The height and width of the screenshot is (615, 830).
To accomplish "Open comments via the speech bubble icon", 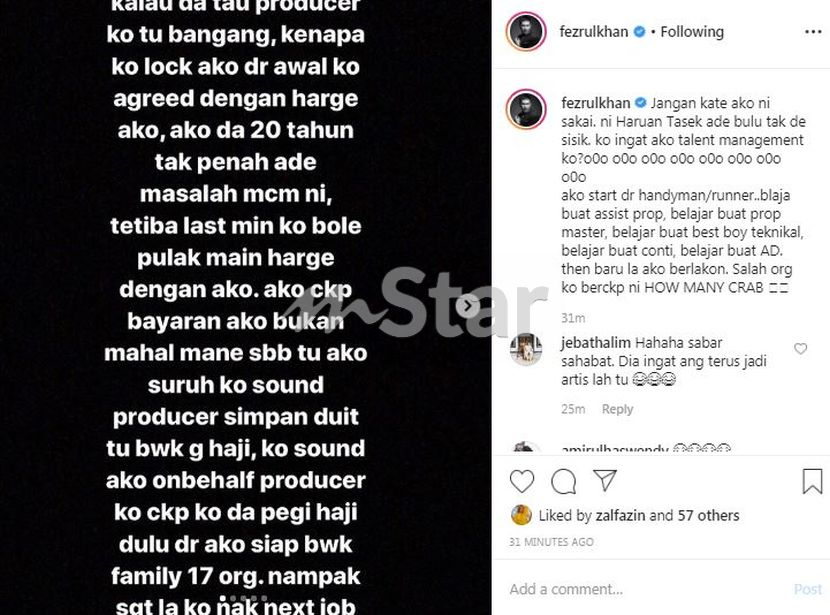I will (563, 481).
